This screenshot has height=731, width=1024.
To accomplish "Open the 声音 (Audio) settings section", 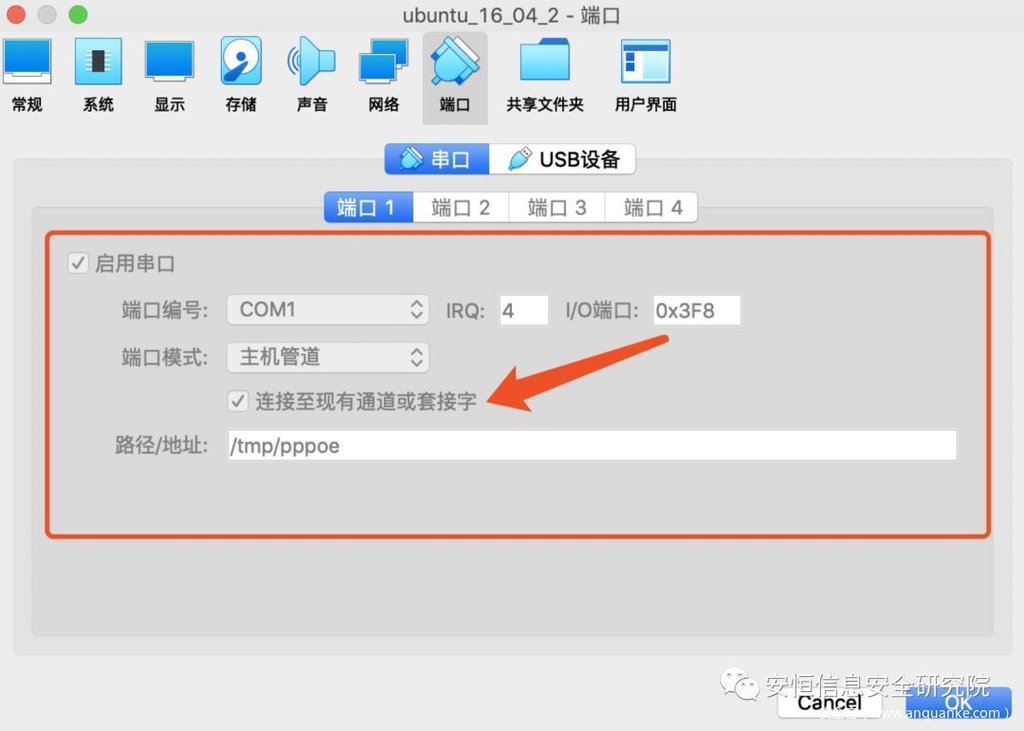I will point(312,75).
